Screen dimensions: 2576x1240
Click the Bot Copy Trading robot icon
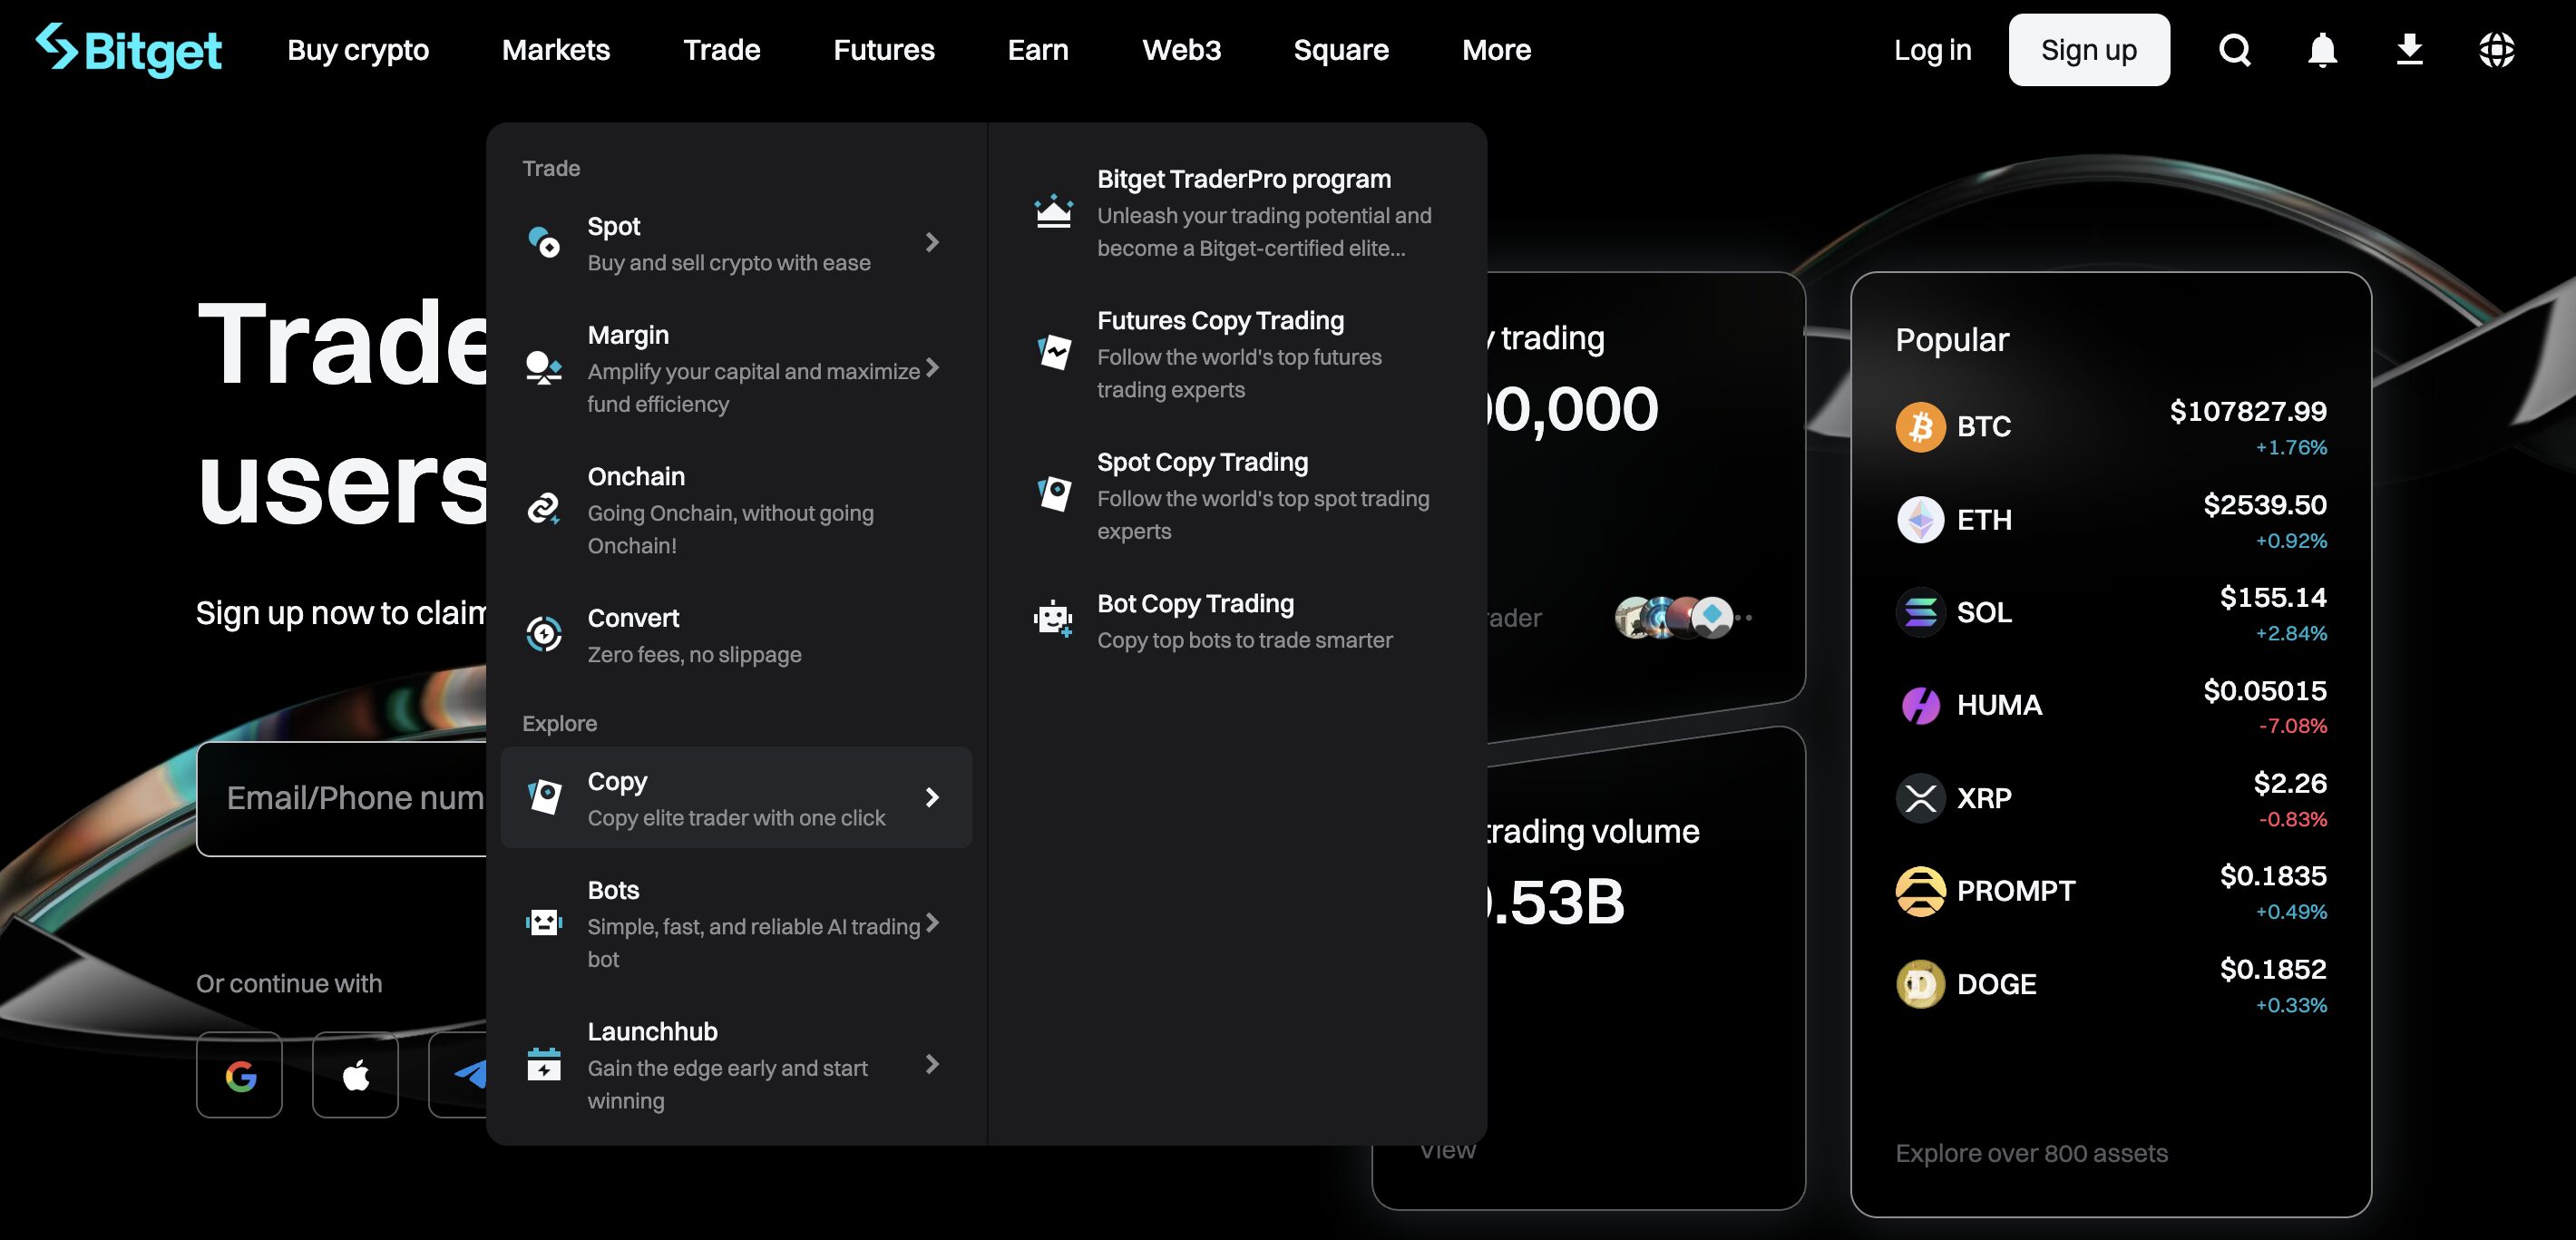[1053, 619]
